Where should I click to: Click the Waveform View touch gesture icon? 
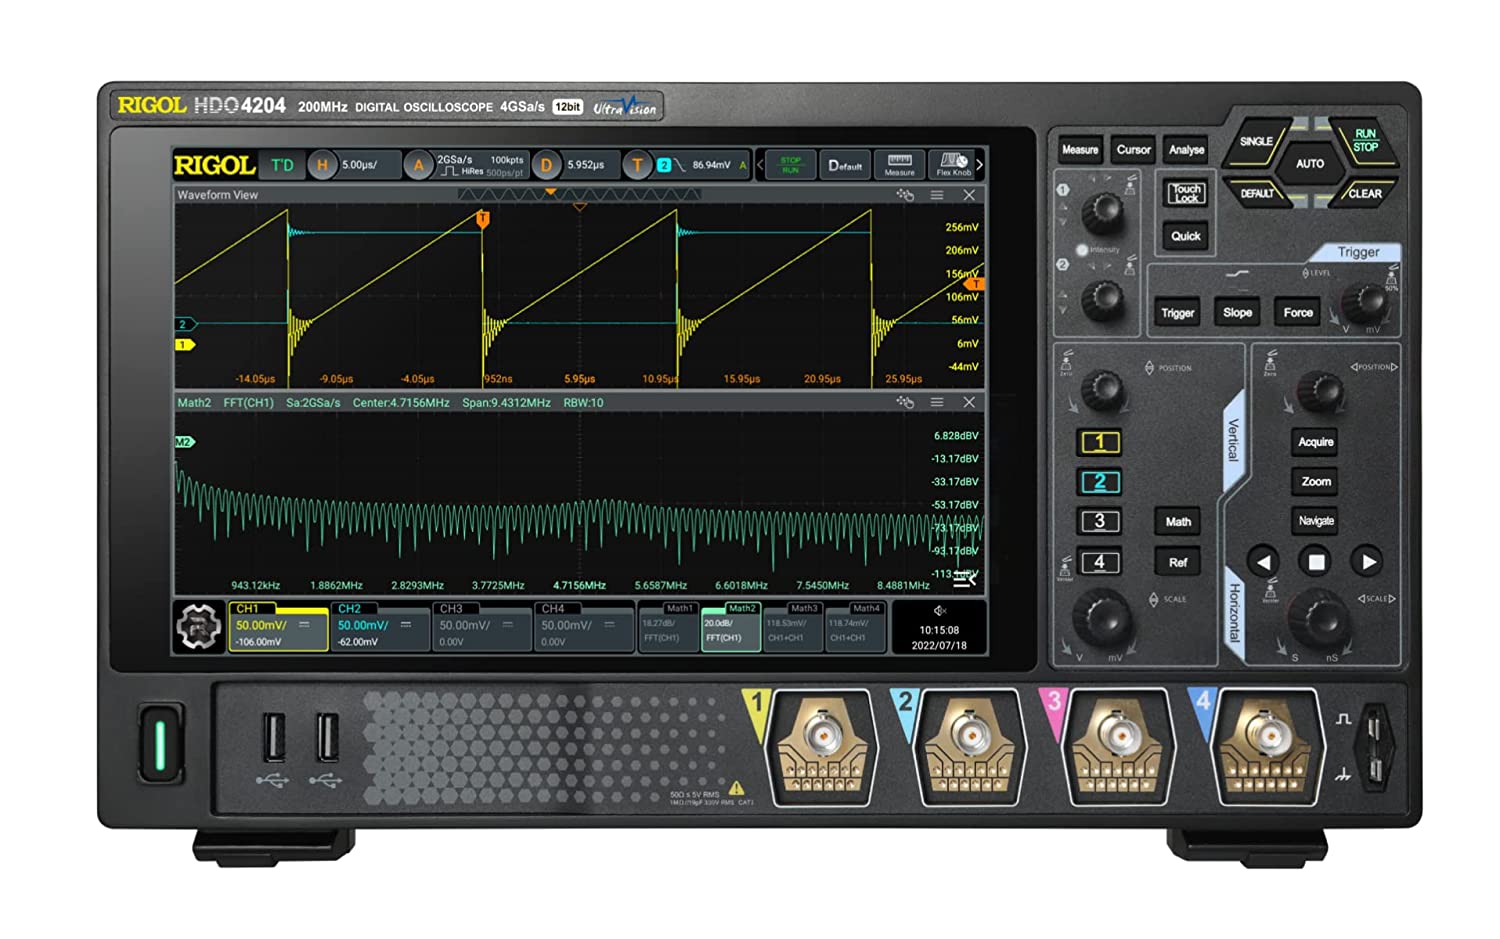(x=905, y=195)
